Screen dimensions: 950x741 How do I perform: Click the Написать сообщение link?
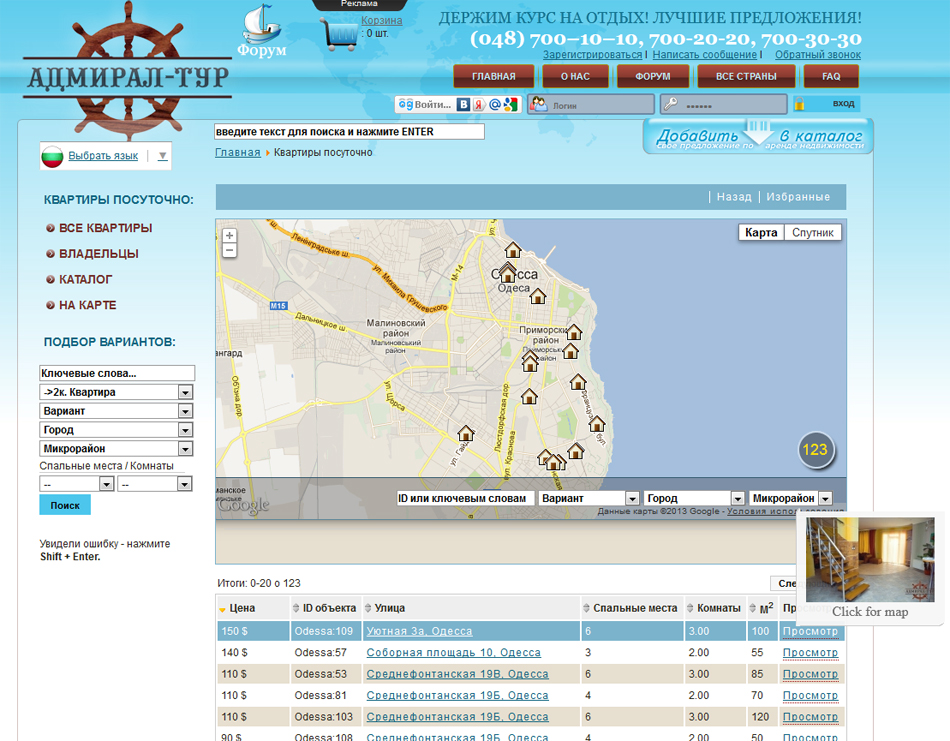(x=705, y=55)
